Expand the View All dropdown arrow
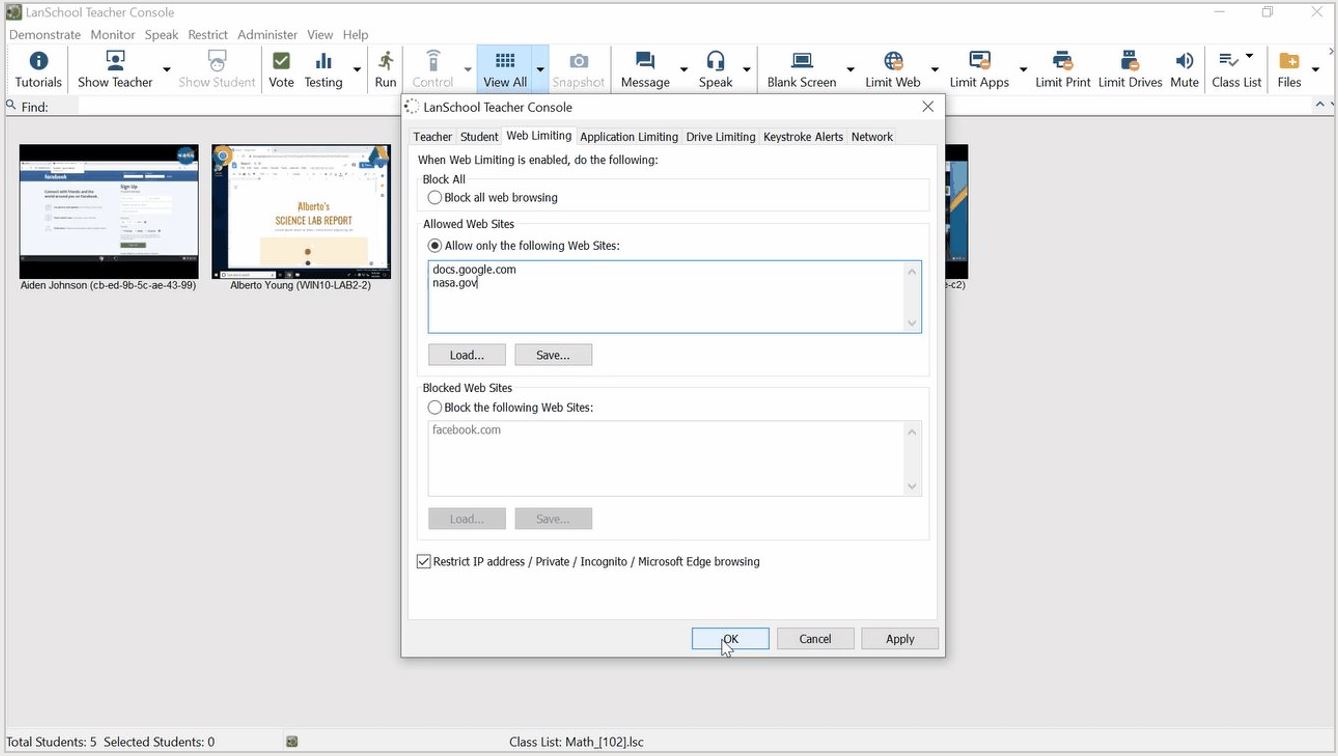This screenshot has height=756, width=1338. tap(540, 70)
